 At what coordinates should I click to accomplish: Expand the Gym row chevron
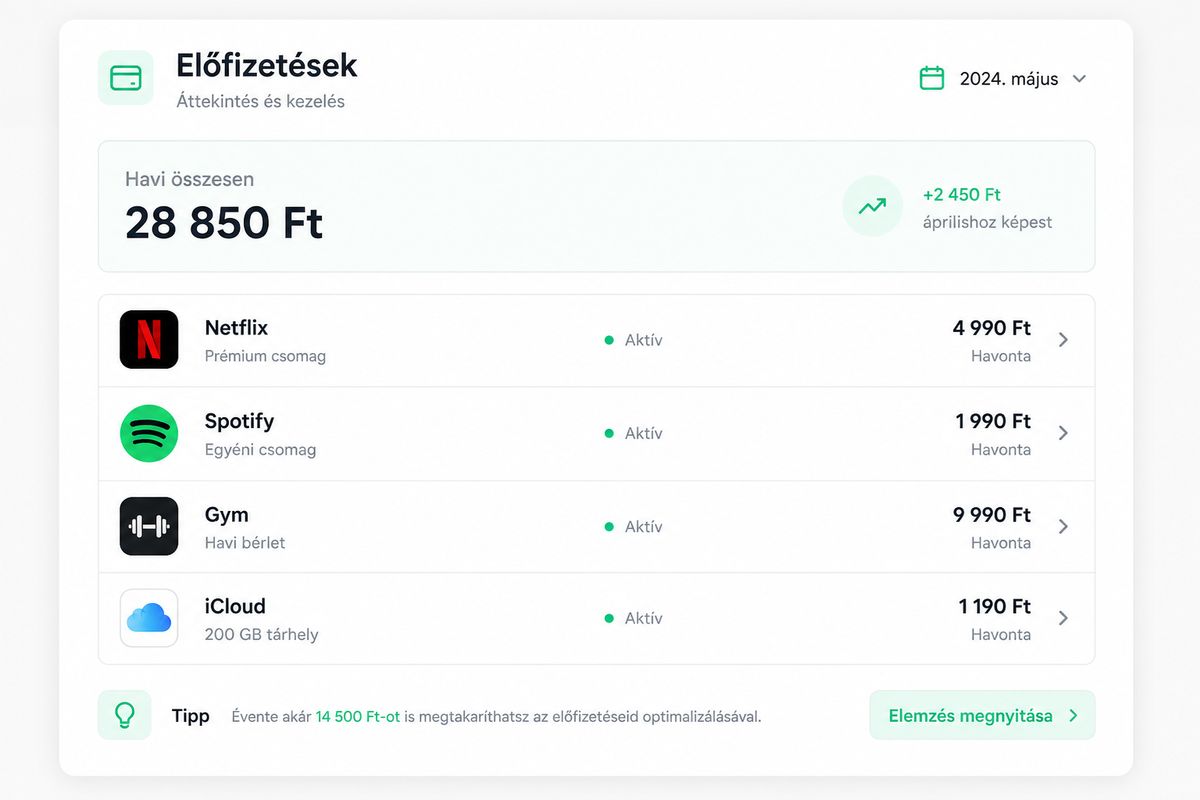(x=1063, y=526)
